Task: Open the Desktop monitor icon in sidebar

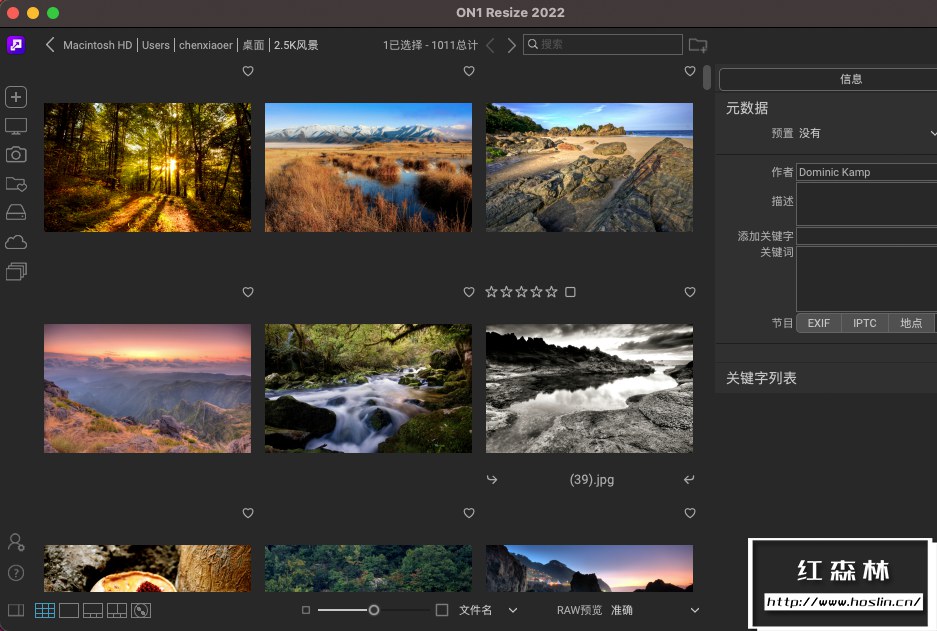Action: [x=16, y=126]
